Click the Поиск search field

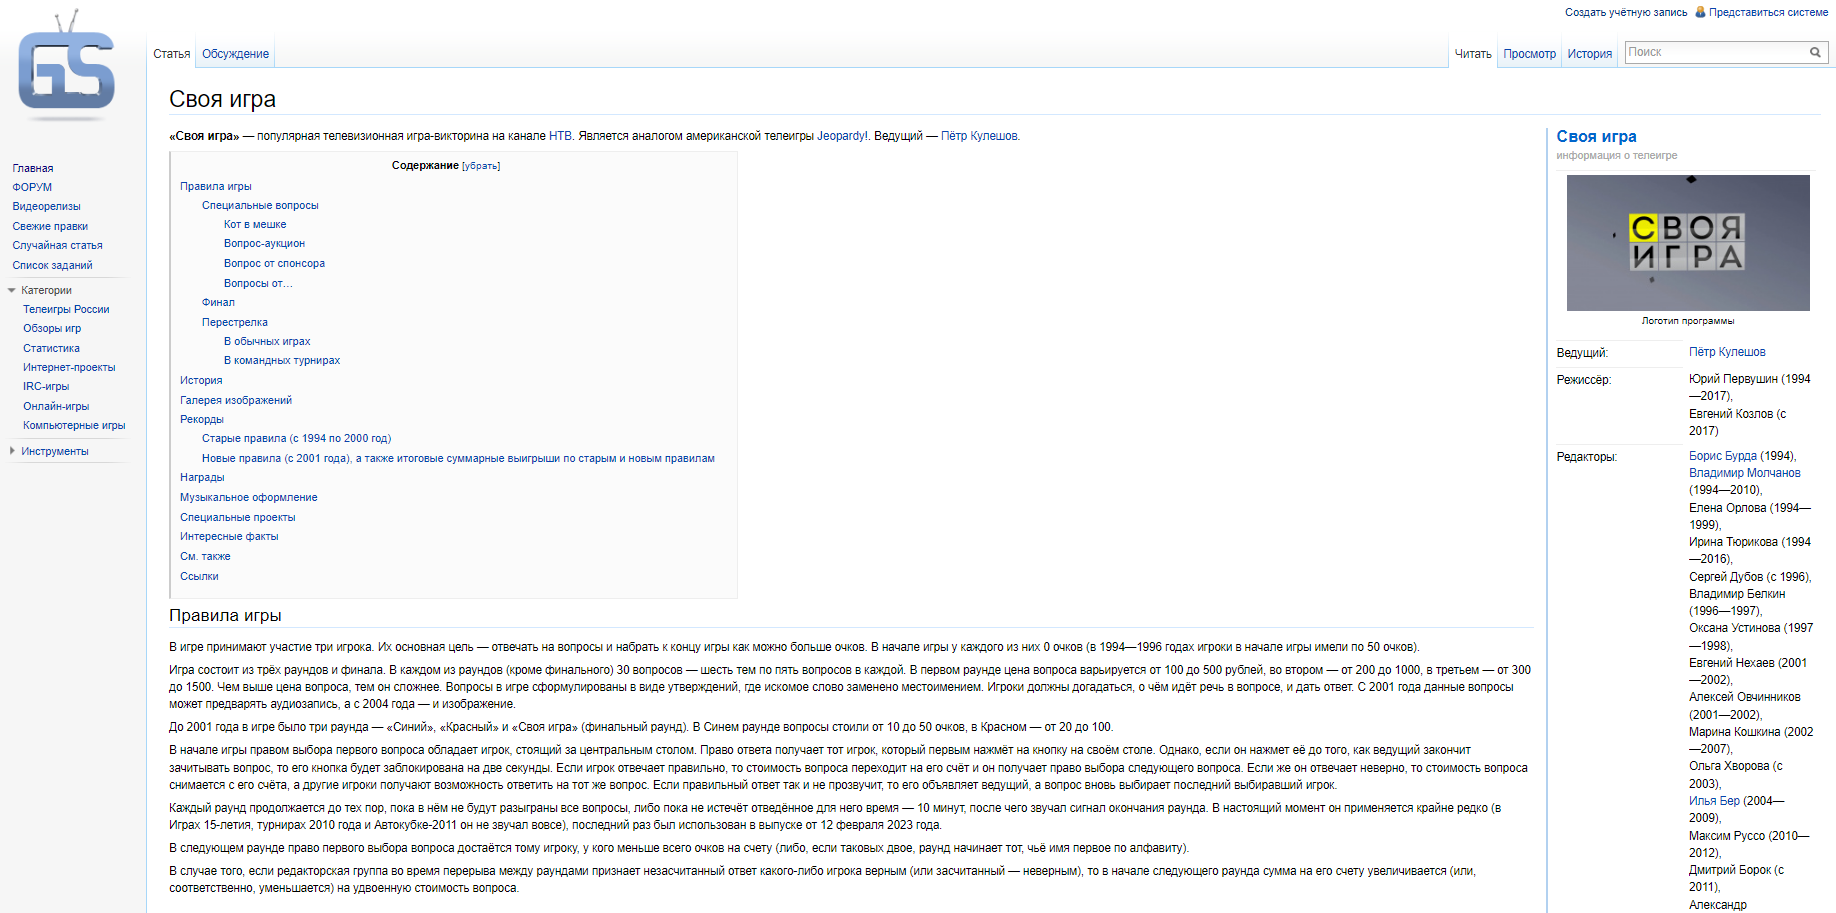pyautogui.click(x=1716, y=52)
